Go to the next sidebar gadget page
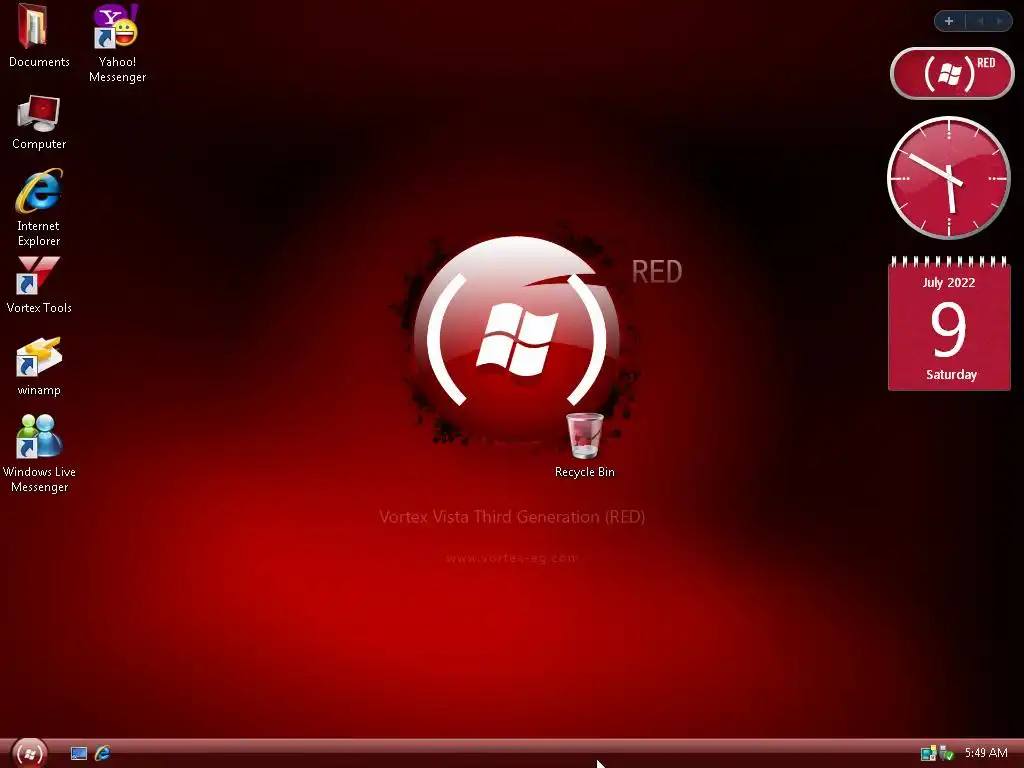1024x768 pixels. click(x=1000, y=21)
